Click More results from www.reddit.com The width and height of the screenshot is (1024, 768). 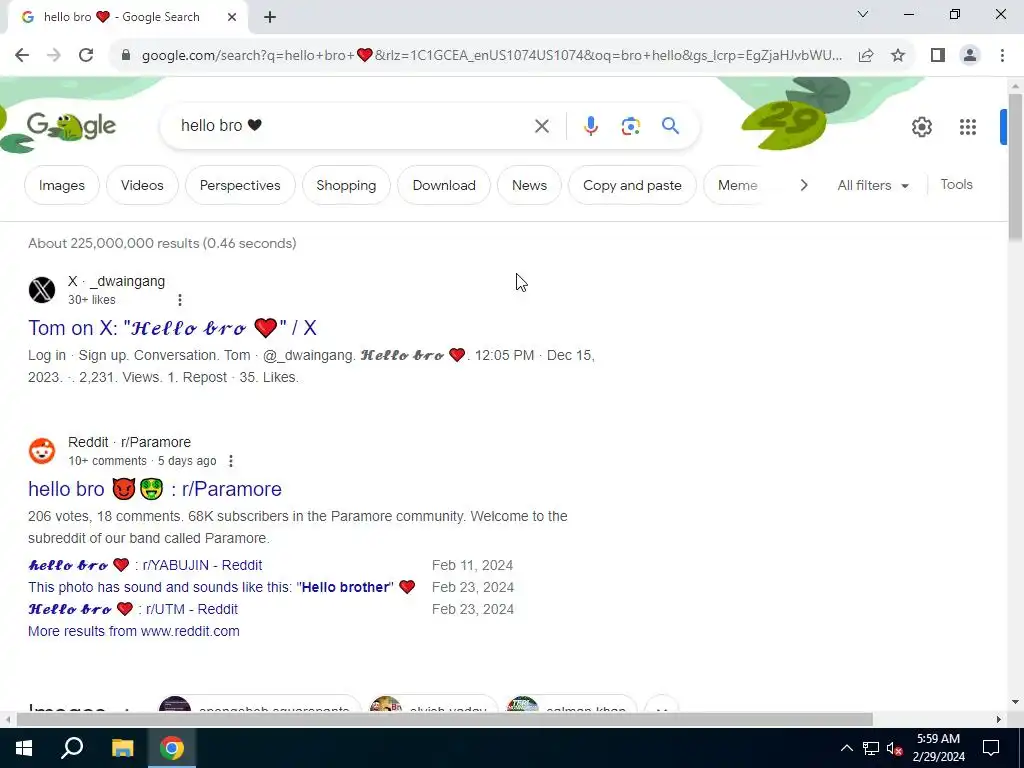(134, 632)
